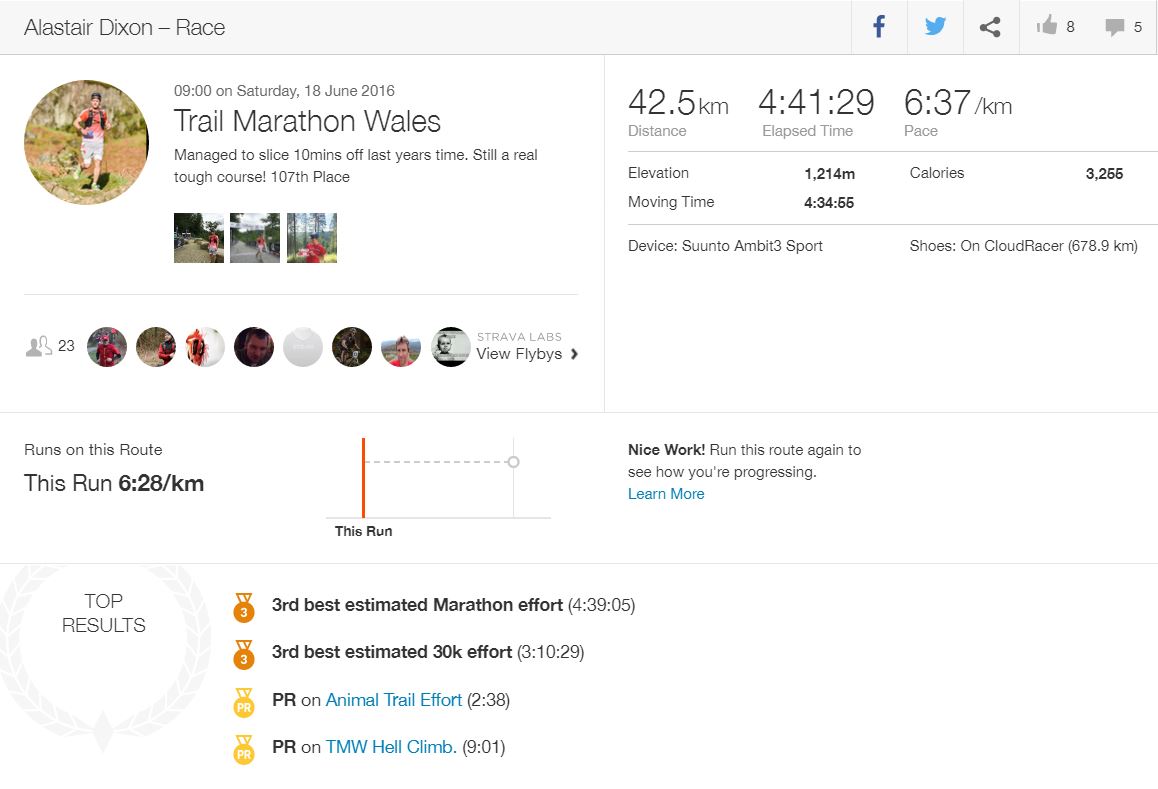Open comments via speech bubble icon
Image resolution: width=1158 pixels, height=789 pixels.
pos(1114,27)
